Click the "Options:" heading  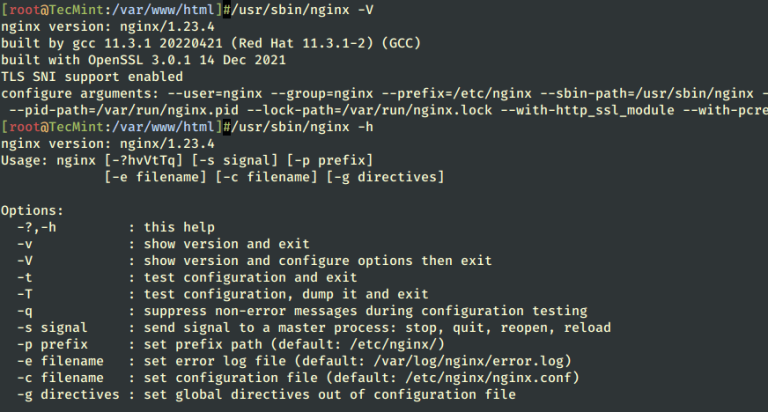(34, 211)
